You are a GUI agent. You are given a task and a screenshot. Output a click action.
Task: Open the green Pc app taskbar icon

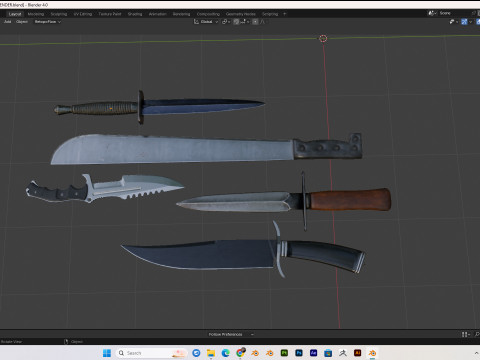pos(284,353)
